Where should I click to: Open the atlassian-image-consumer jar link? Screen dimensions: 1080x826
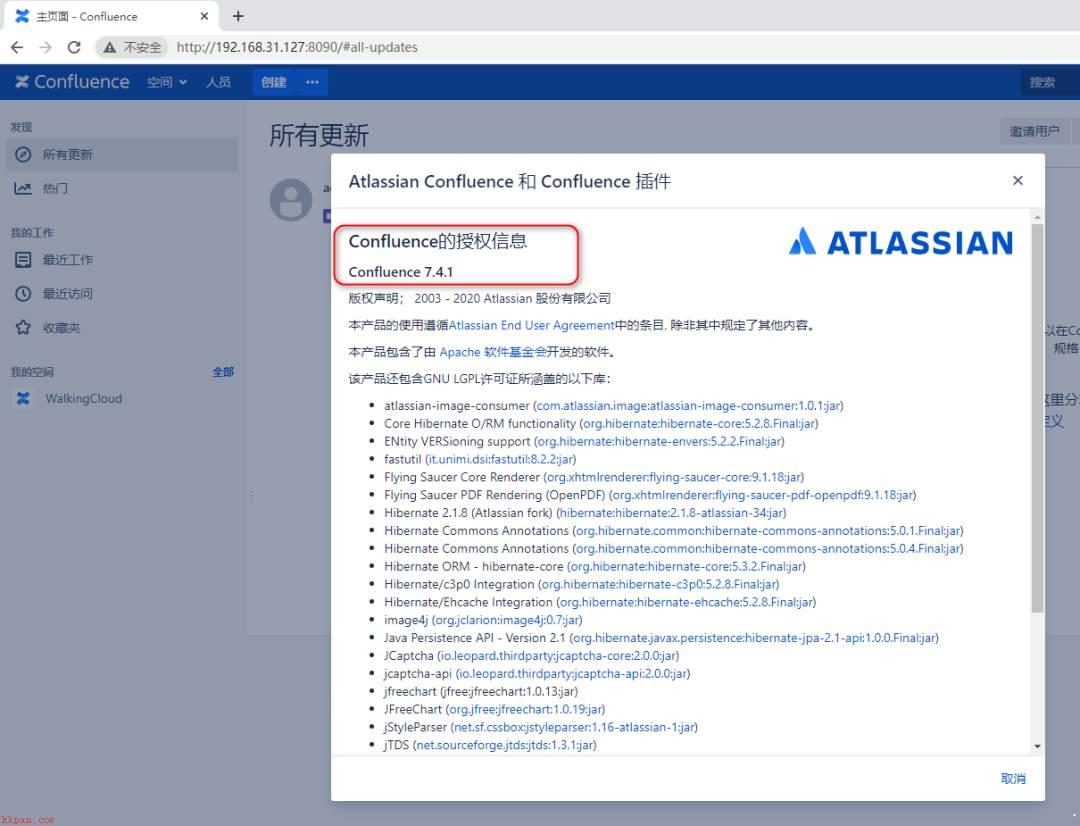(688, 406)
